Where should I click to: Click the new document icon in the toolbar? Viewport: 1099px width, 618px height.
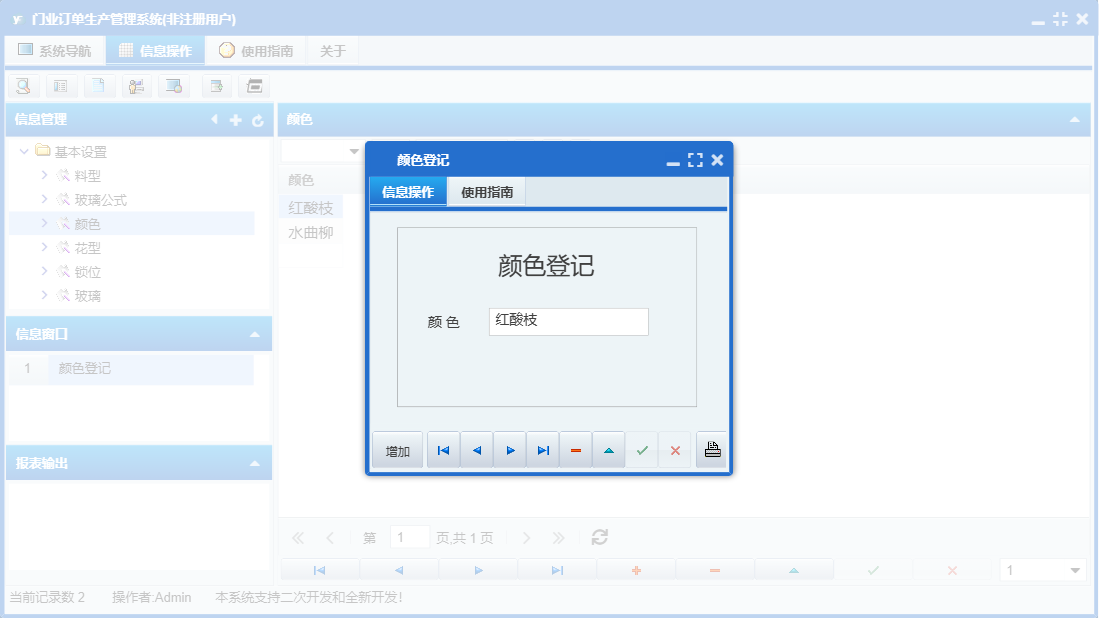(99, 86)
